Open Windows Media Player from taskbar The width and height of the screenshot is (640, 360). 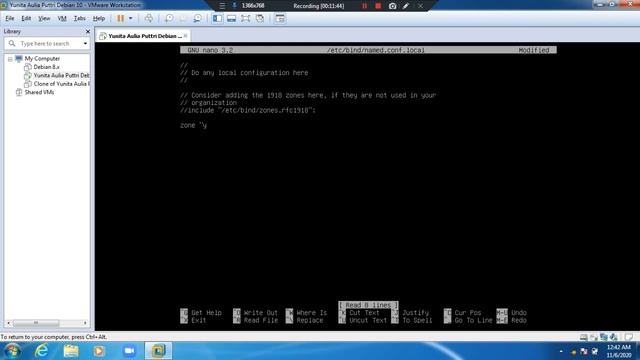pos(99,351)
